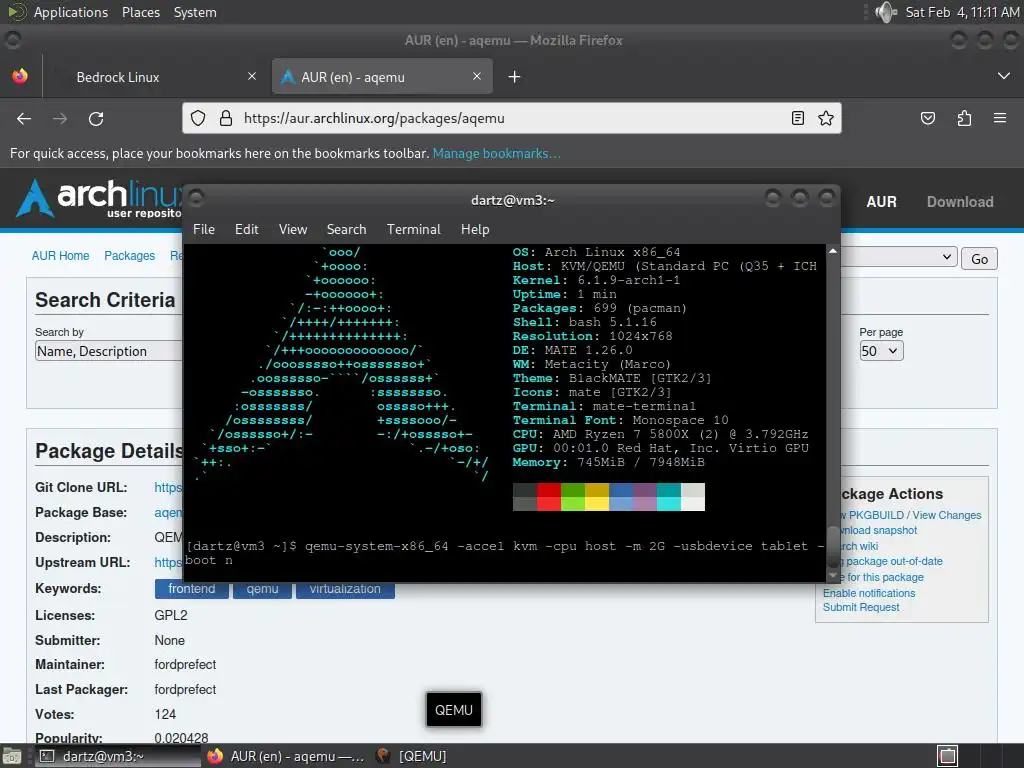This screenshot has height=768, width=1024.
Task: Open the Per page 50 dropdown
Action: (881, 351)
